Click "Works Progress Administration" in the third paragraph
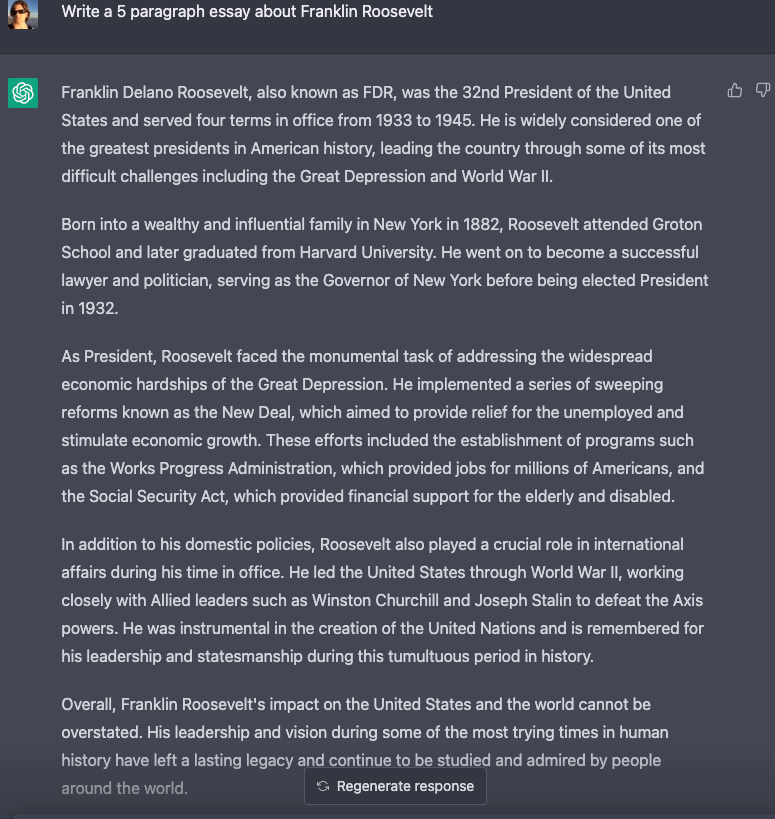This screenshot has height=819, width=775. (x=221, y=469)
